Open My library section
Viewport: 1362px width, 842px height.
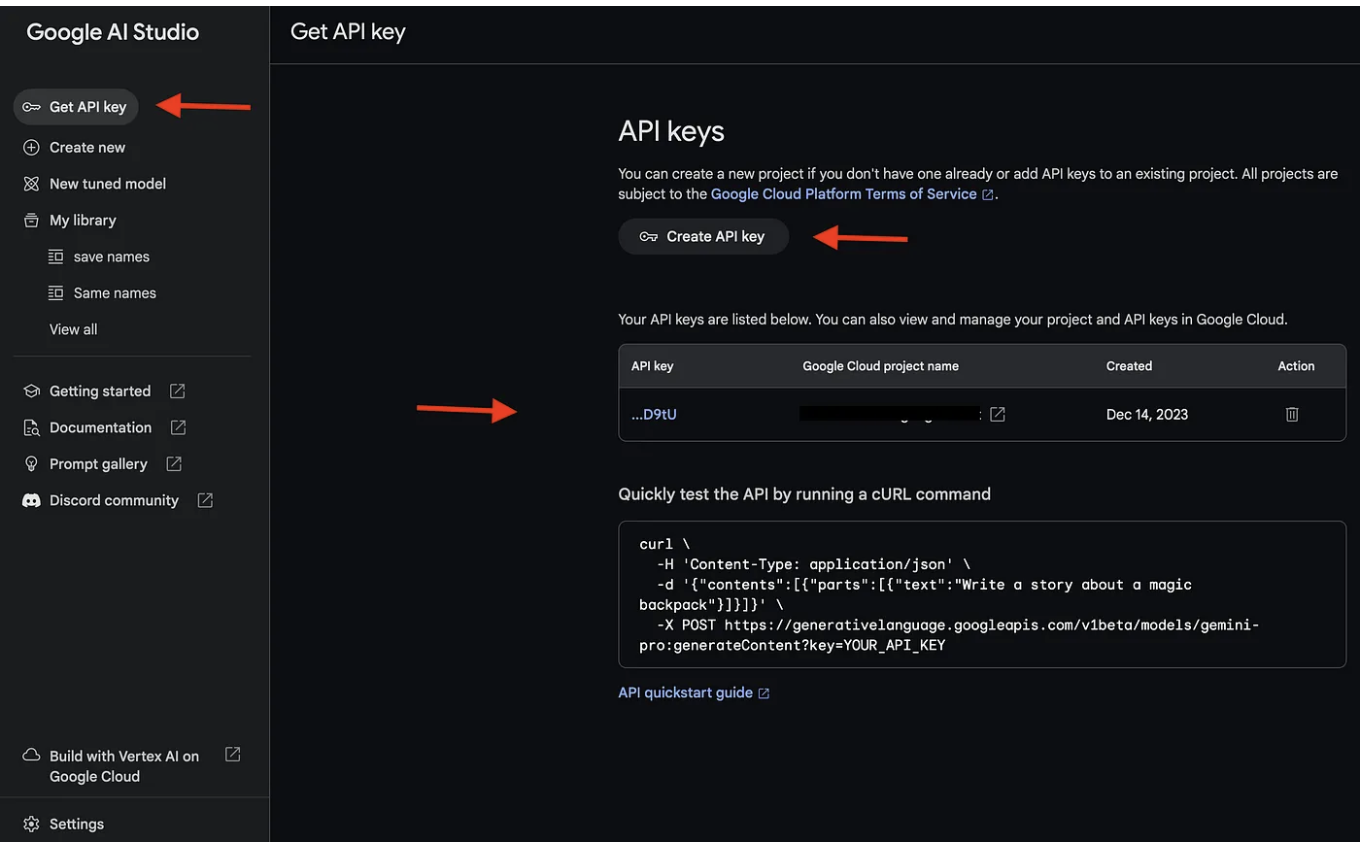[x=83, y=220]
